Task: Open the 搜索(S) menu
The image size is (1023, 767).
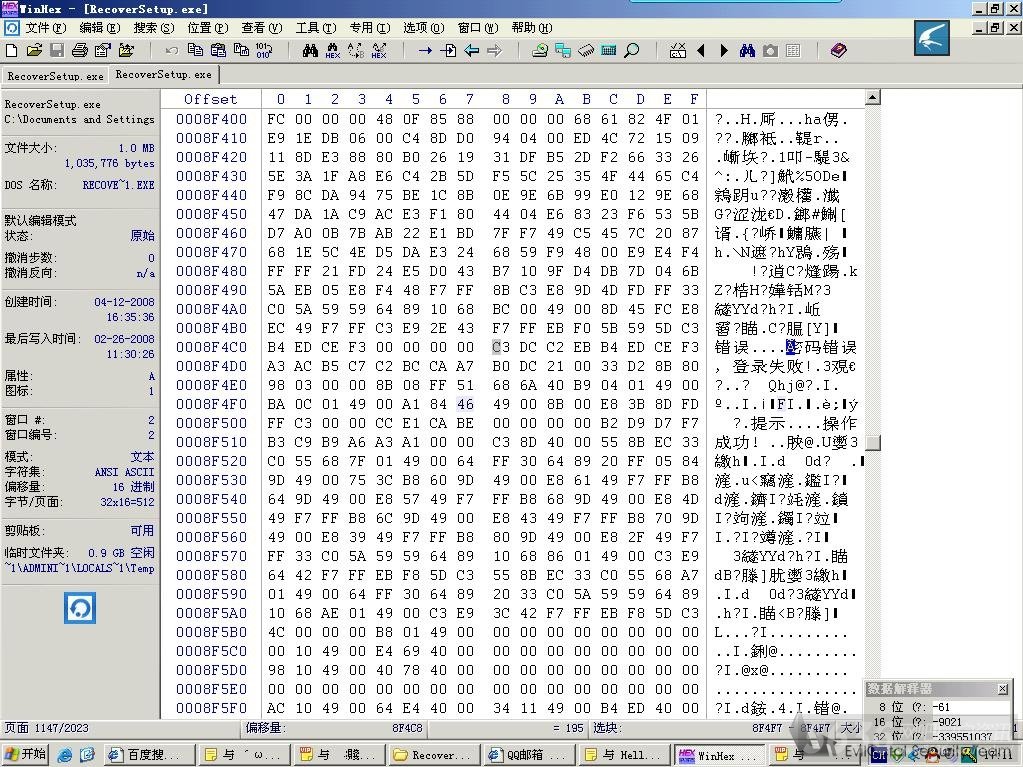Action: 154,28
